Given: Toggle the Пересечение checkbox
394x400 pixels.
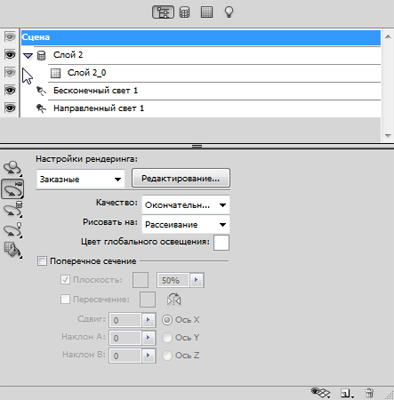Looking at the screenshot, I should [x=65, y=299].
